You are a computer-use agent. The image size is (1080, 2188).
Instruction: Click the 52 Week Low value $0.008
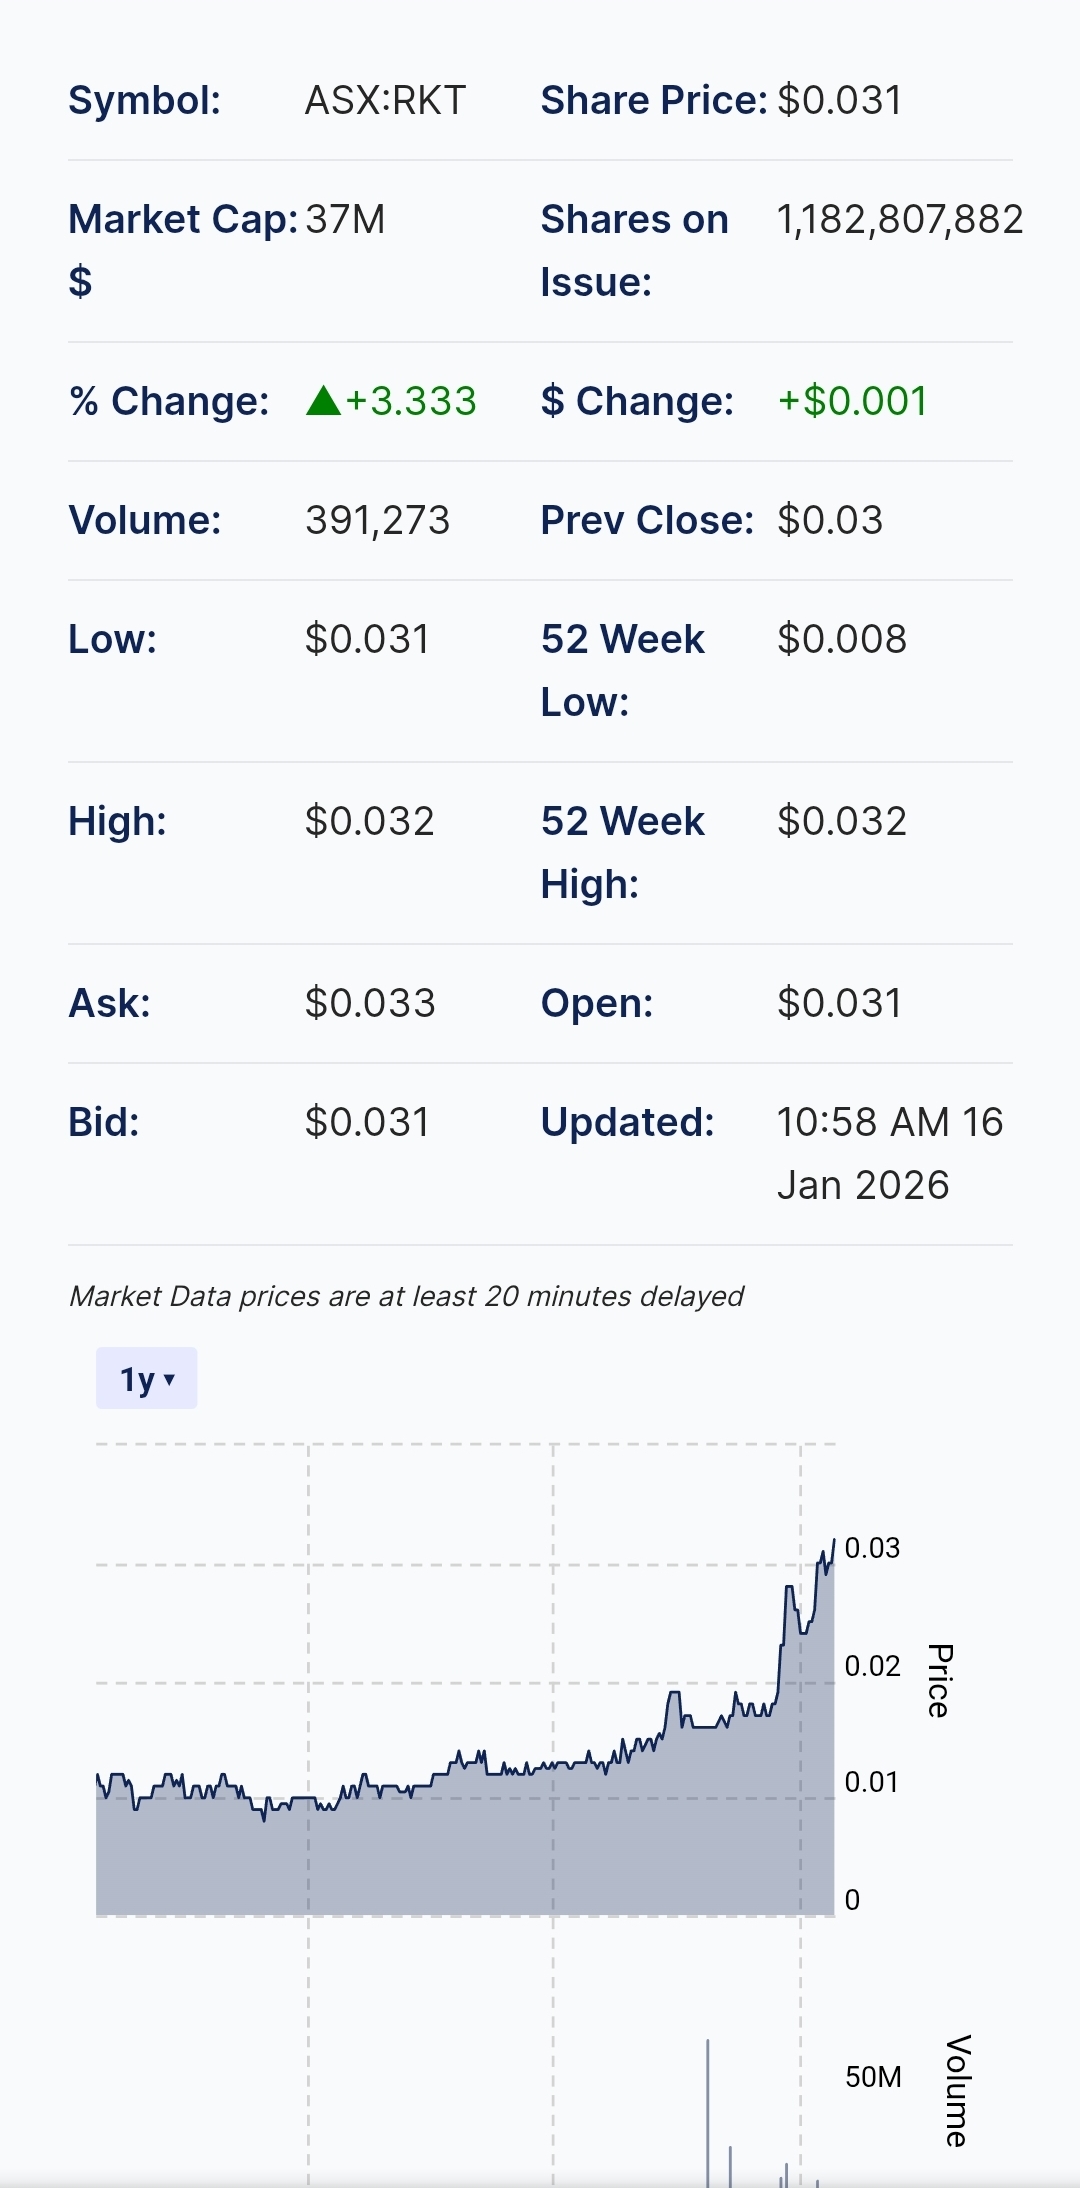click(841, 639)
